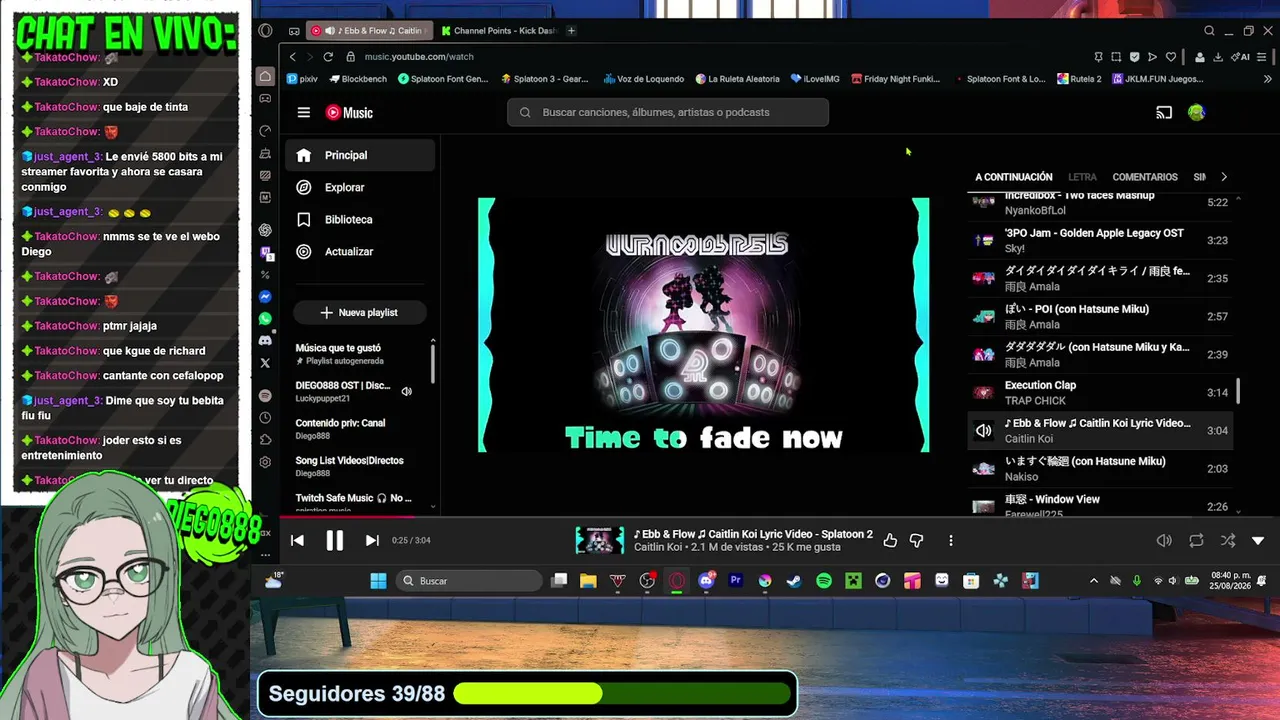Screen dimensions: 1280x720
Task: Toggle shuffle in player bar
Action: pos(1227,540)
